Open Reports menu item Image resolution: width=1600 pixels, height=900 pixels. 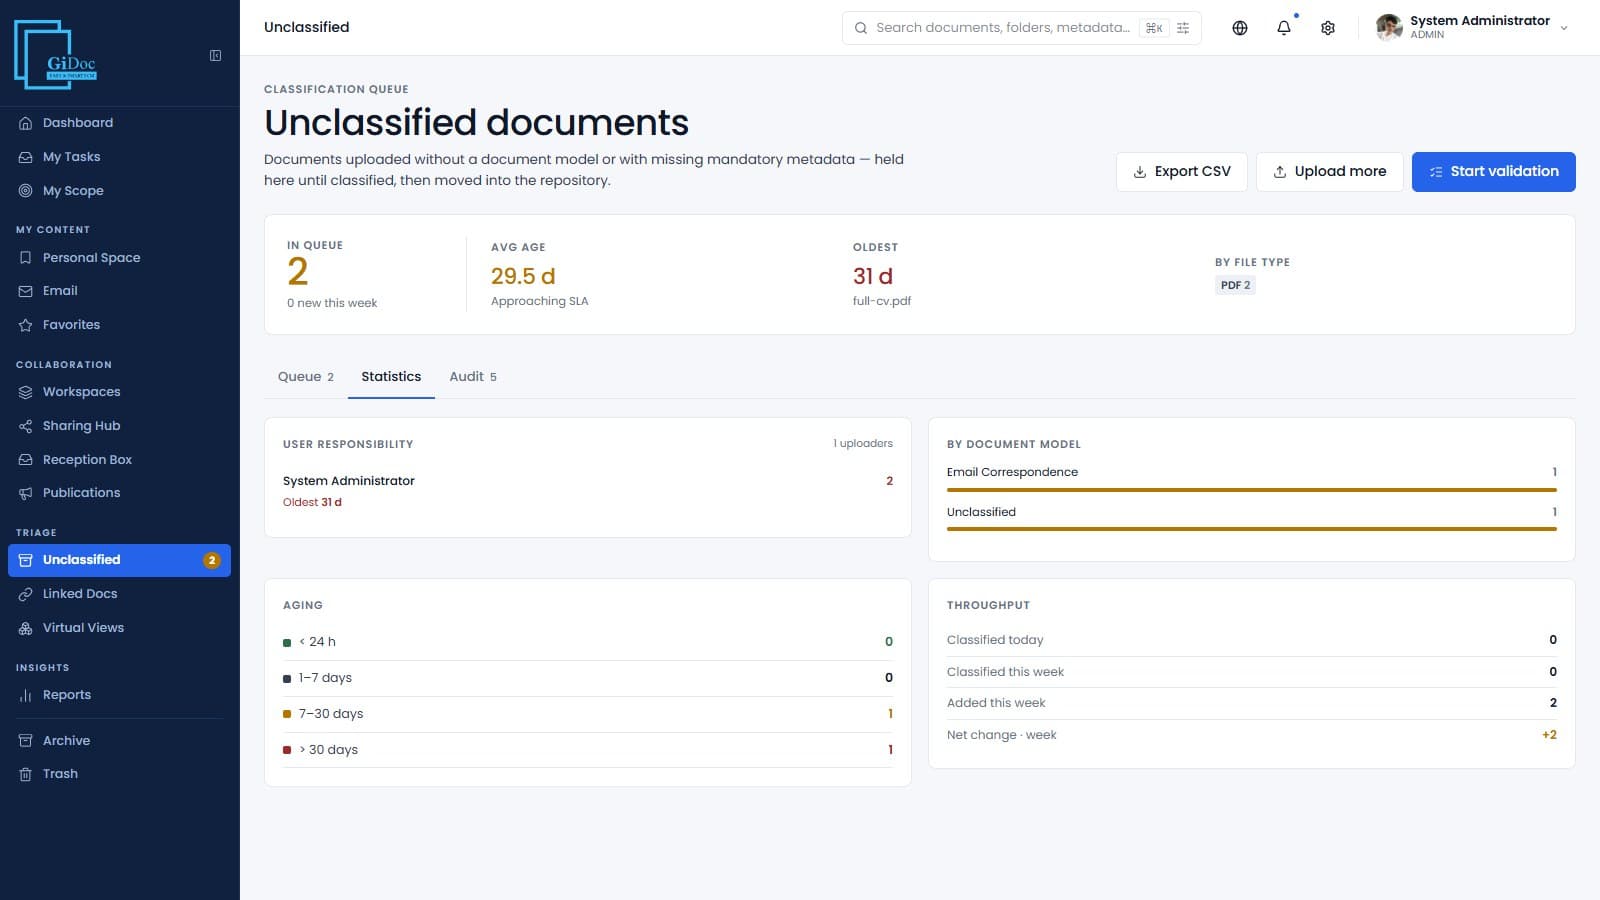(120, 695)
